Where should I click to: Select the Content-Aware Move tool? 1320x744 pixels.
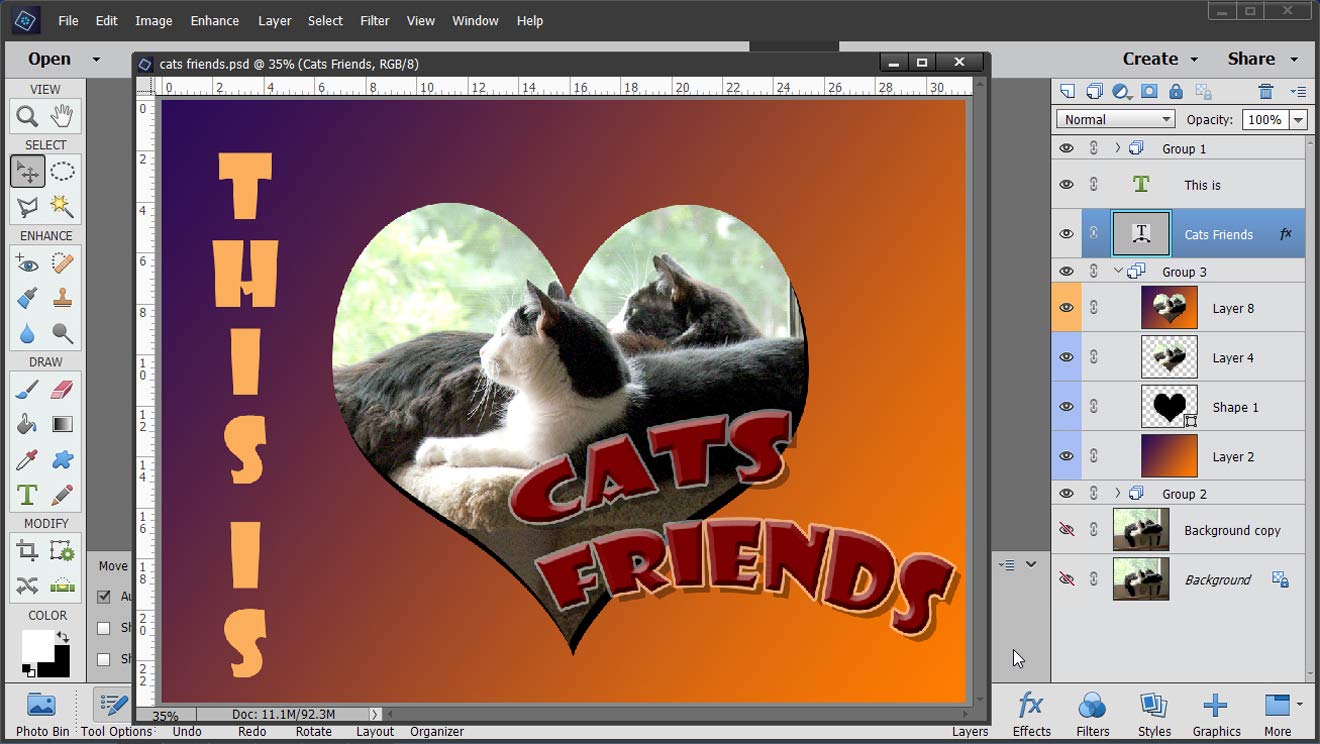[27, 586]
